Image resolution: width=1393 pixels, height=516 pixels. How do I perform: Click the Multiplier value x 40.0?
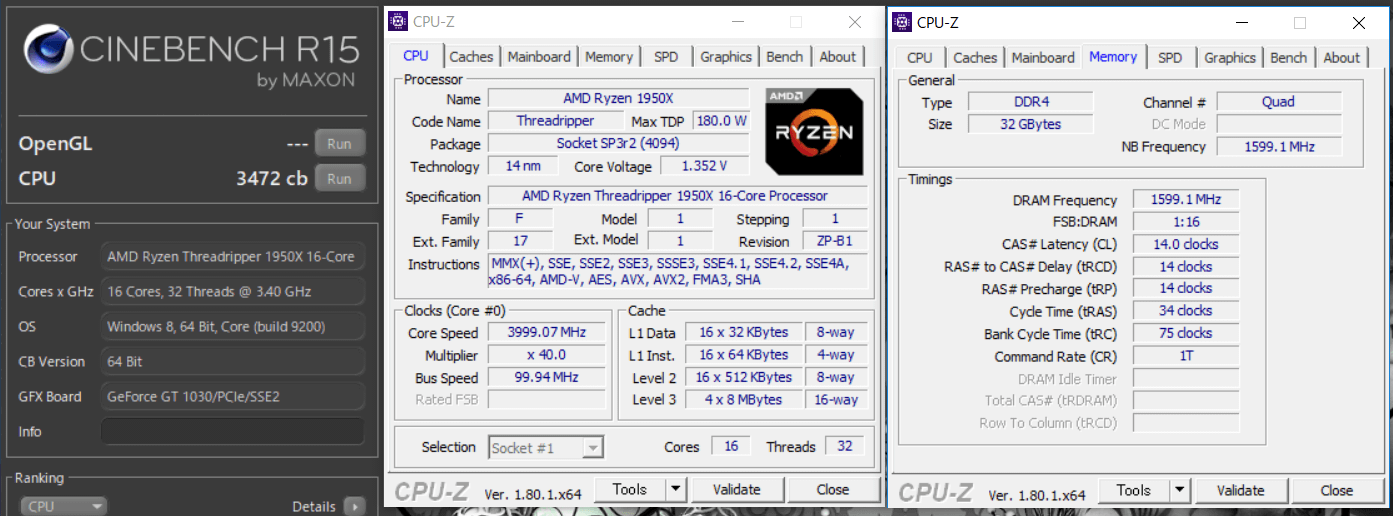545,355
